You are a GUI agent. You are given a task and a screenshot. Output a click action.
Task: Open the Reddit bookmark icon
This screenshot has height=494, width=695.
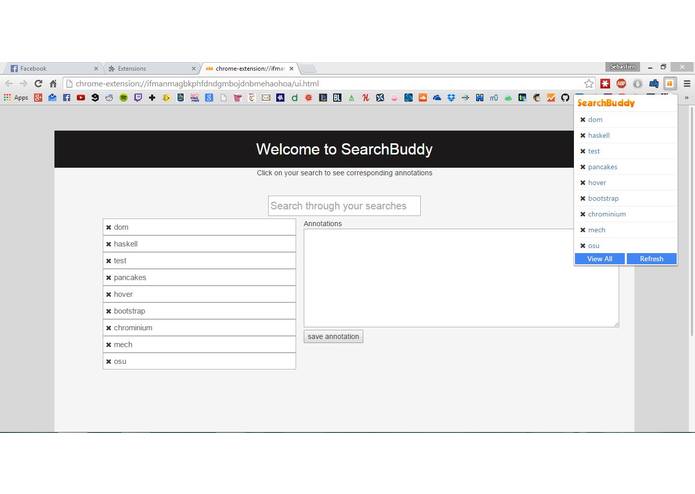pyautogui.click(x=109, y=98)
